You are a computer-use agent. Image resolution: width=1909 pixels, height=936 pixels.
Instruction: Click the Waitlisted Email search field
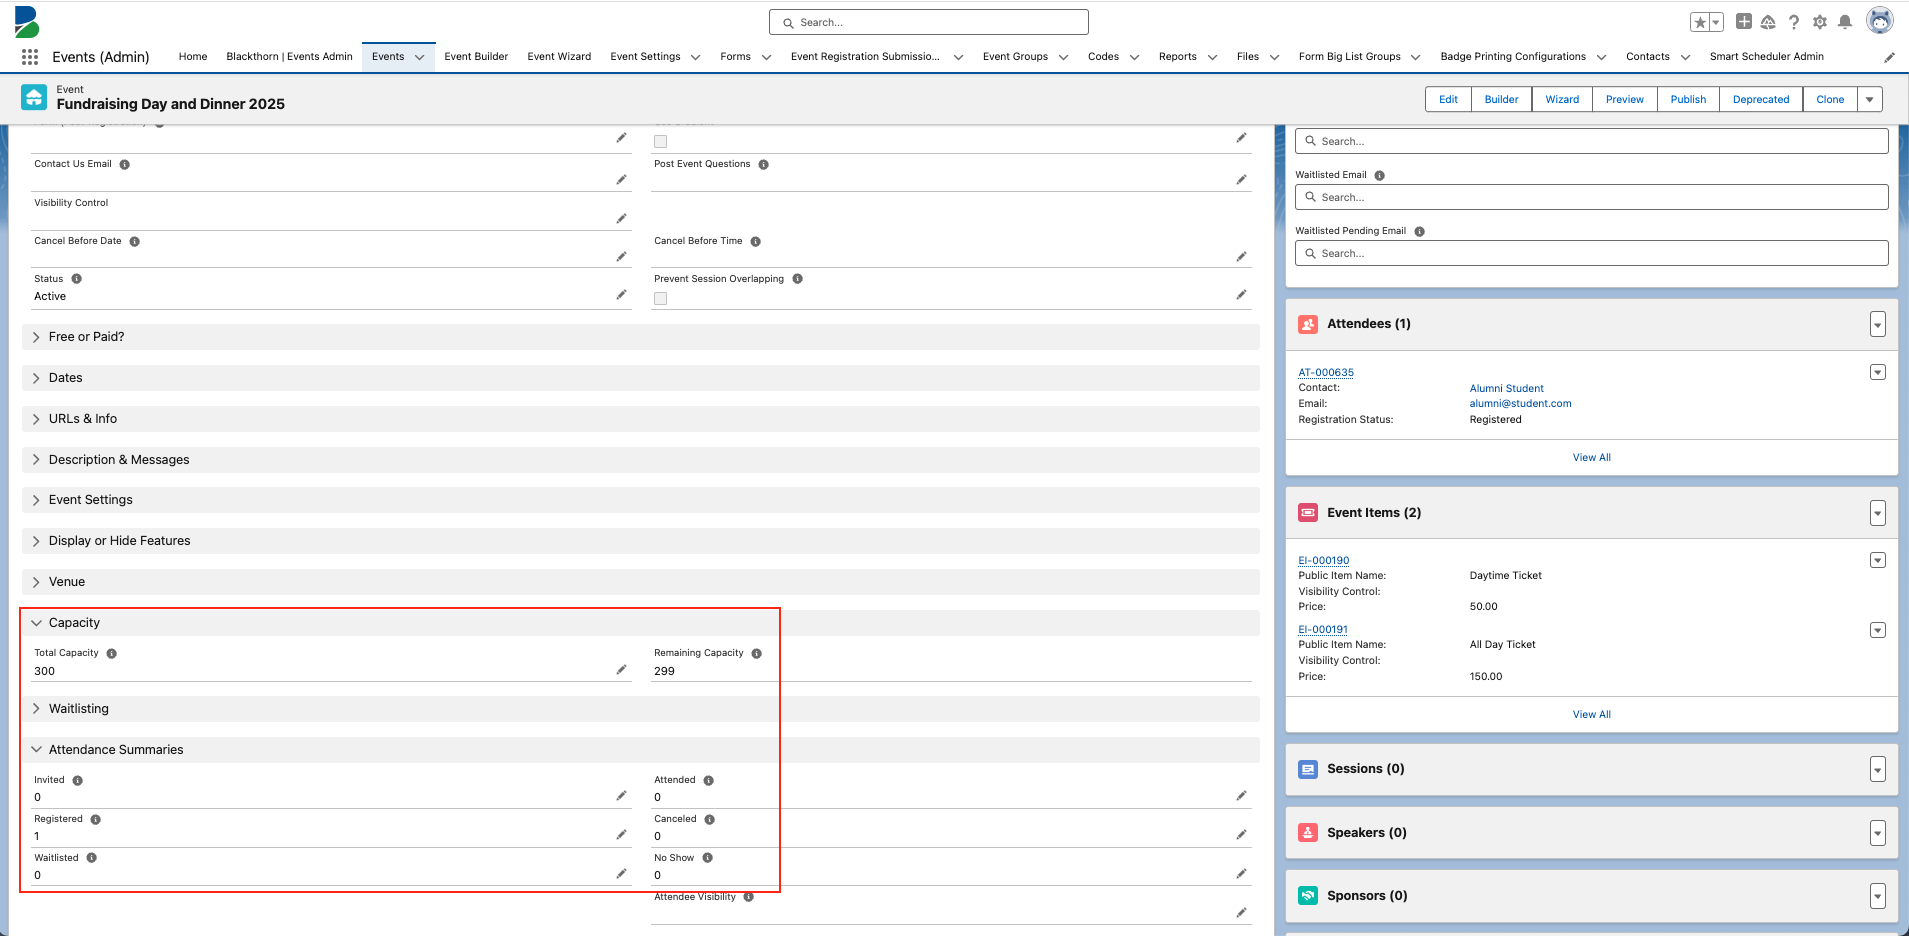click(x=1591, y=197)
